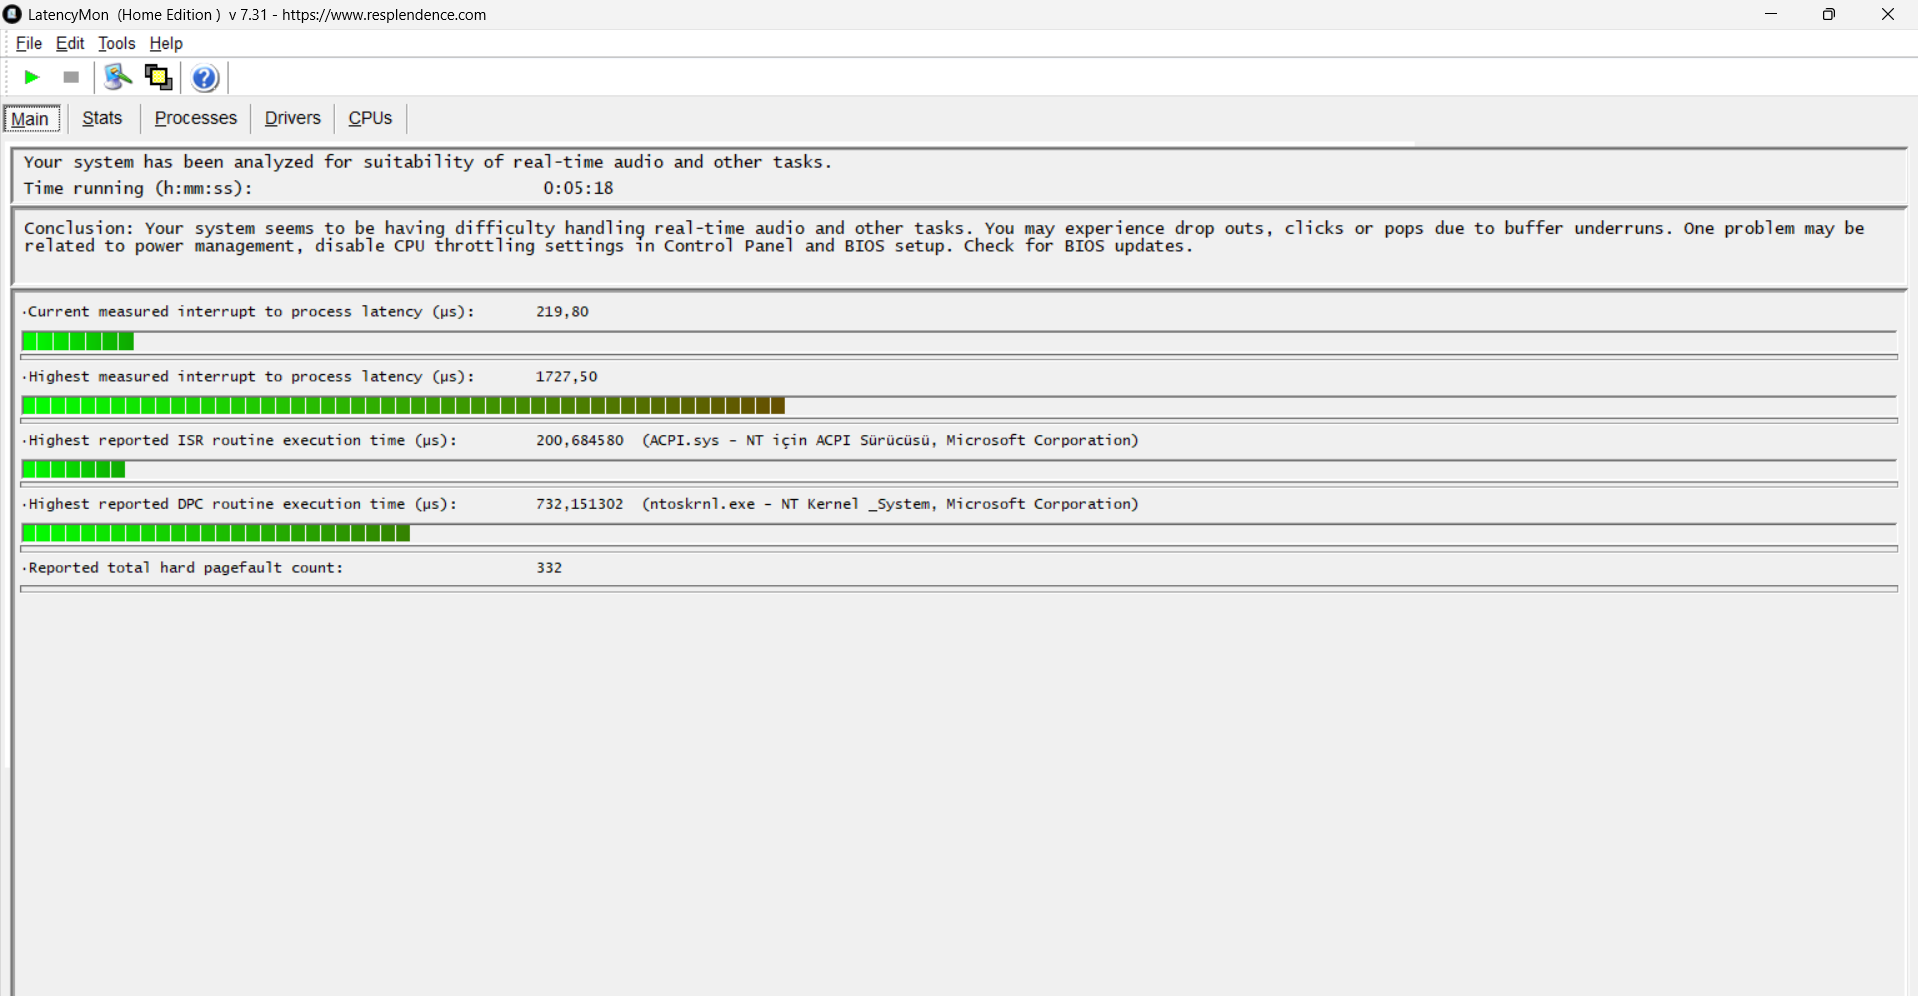Click the 'Highest measured interrupt to process latency' label
This screenshot has width=1918, height=996.
click(x=250, y=377)
